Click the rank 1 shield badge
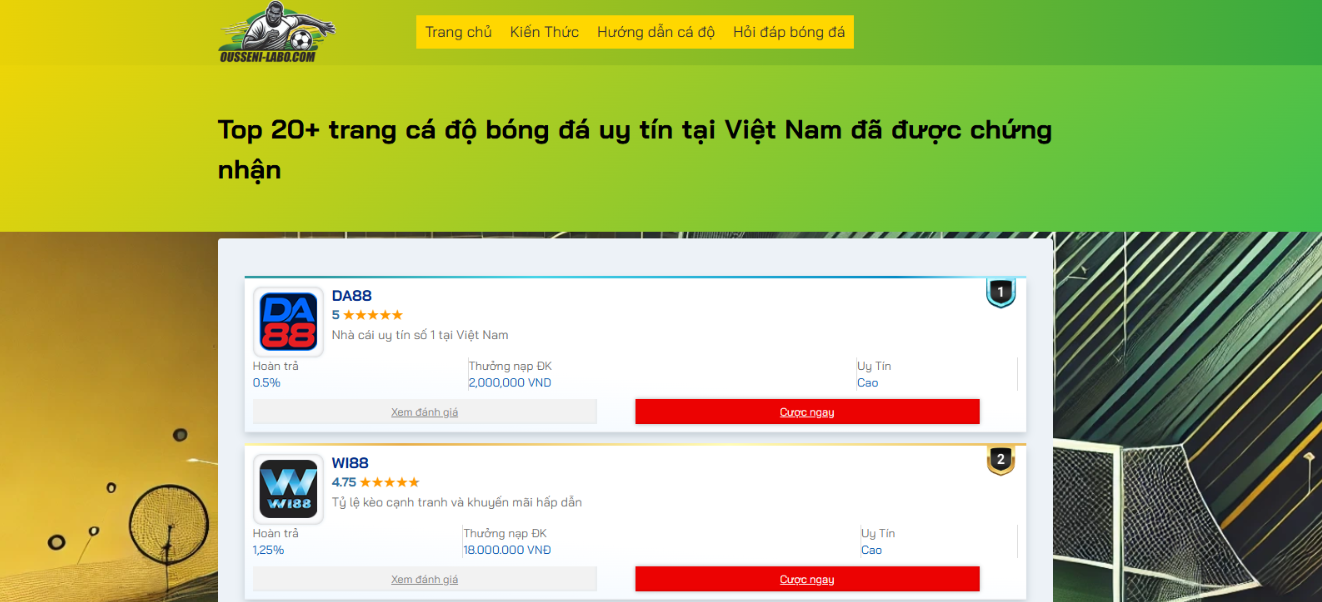This screenshot has height=602, width=1322. [1001, 293]
